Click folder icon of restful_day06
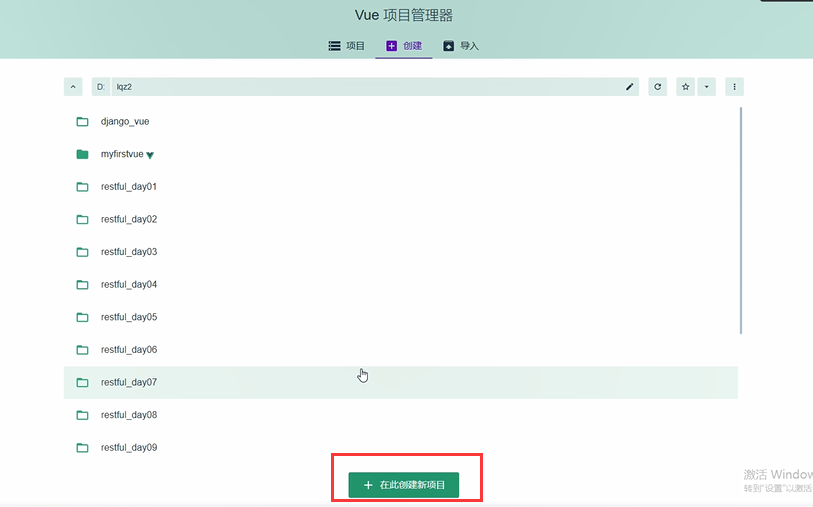The width and height of the screenshot is (813, 507). [82, 350]
